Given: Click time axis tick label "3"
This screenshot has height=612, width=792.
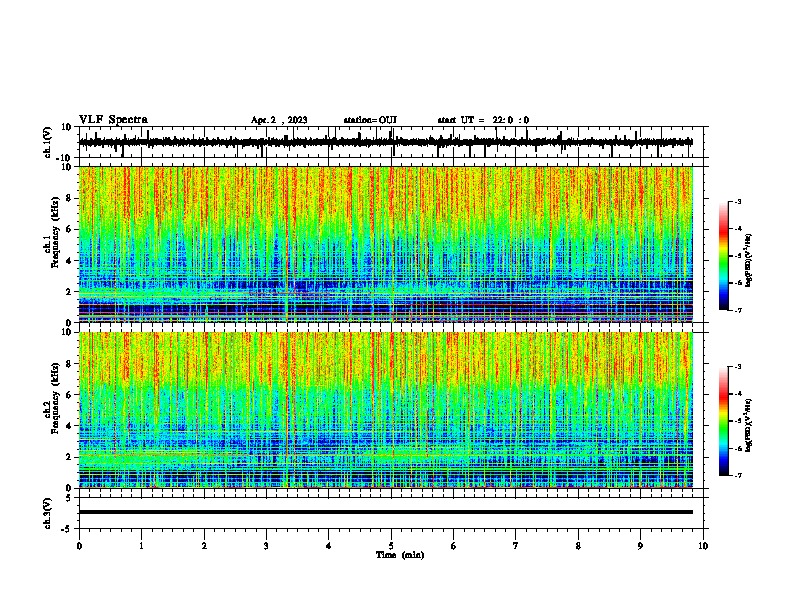Looking at the screenshot, I should pyautogui.click(x=266, y=546).
